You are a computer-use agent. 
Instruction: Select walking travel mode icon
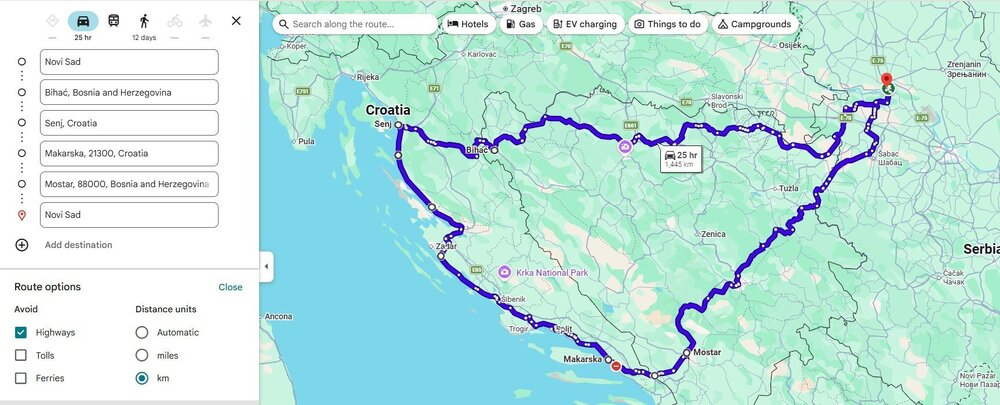point(144,21)
